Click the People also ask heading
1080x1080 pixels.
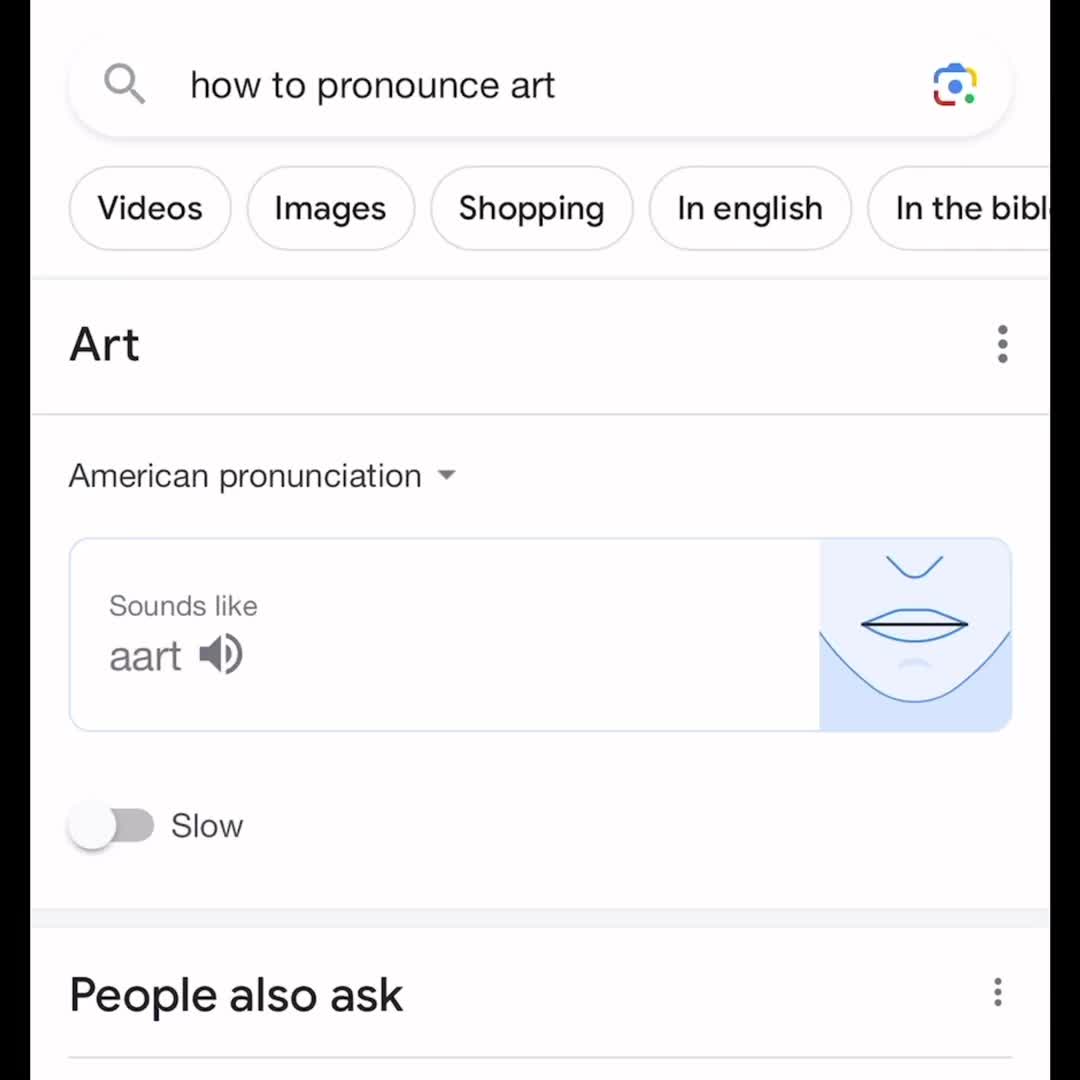point(236,995)
